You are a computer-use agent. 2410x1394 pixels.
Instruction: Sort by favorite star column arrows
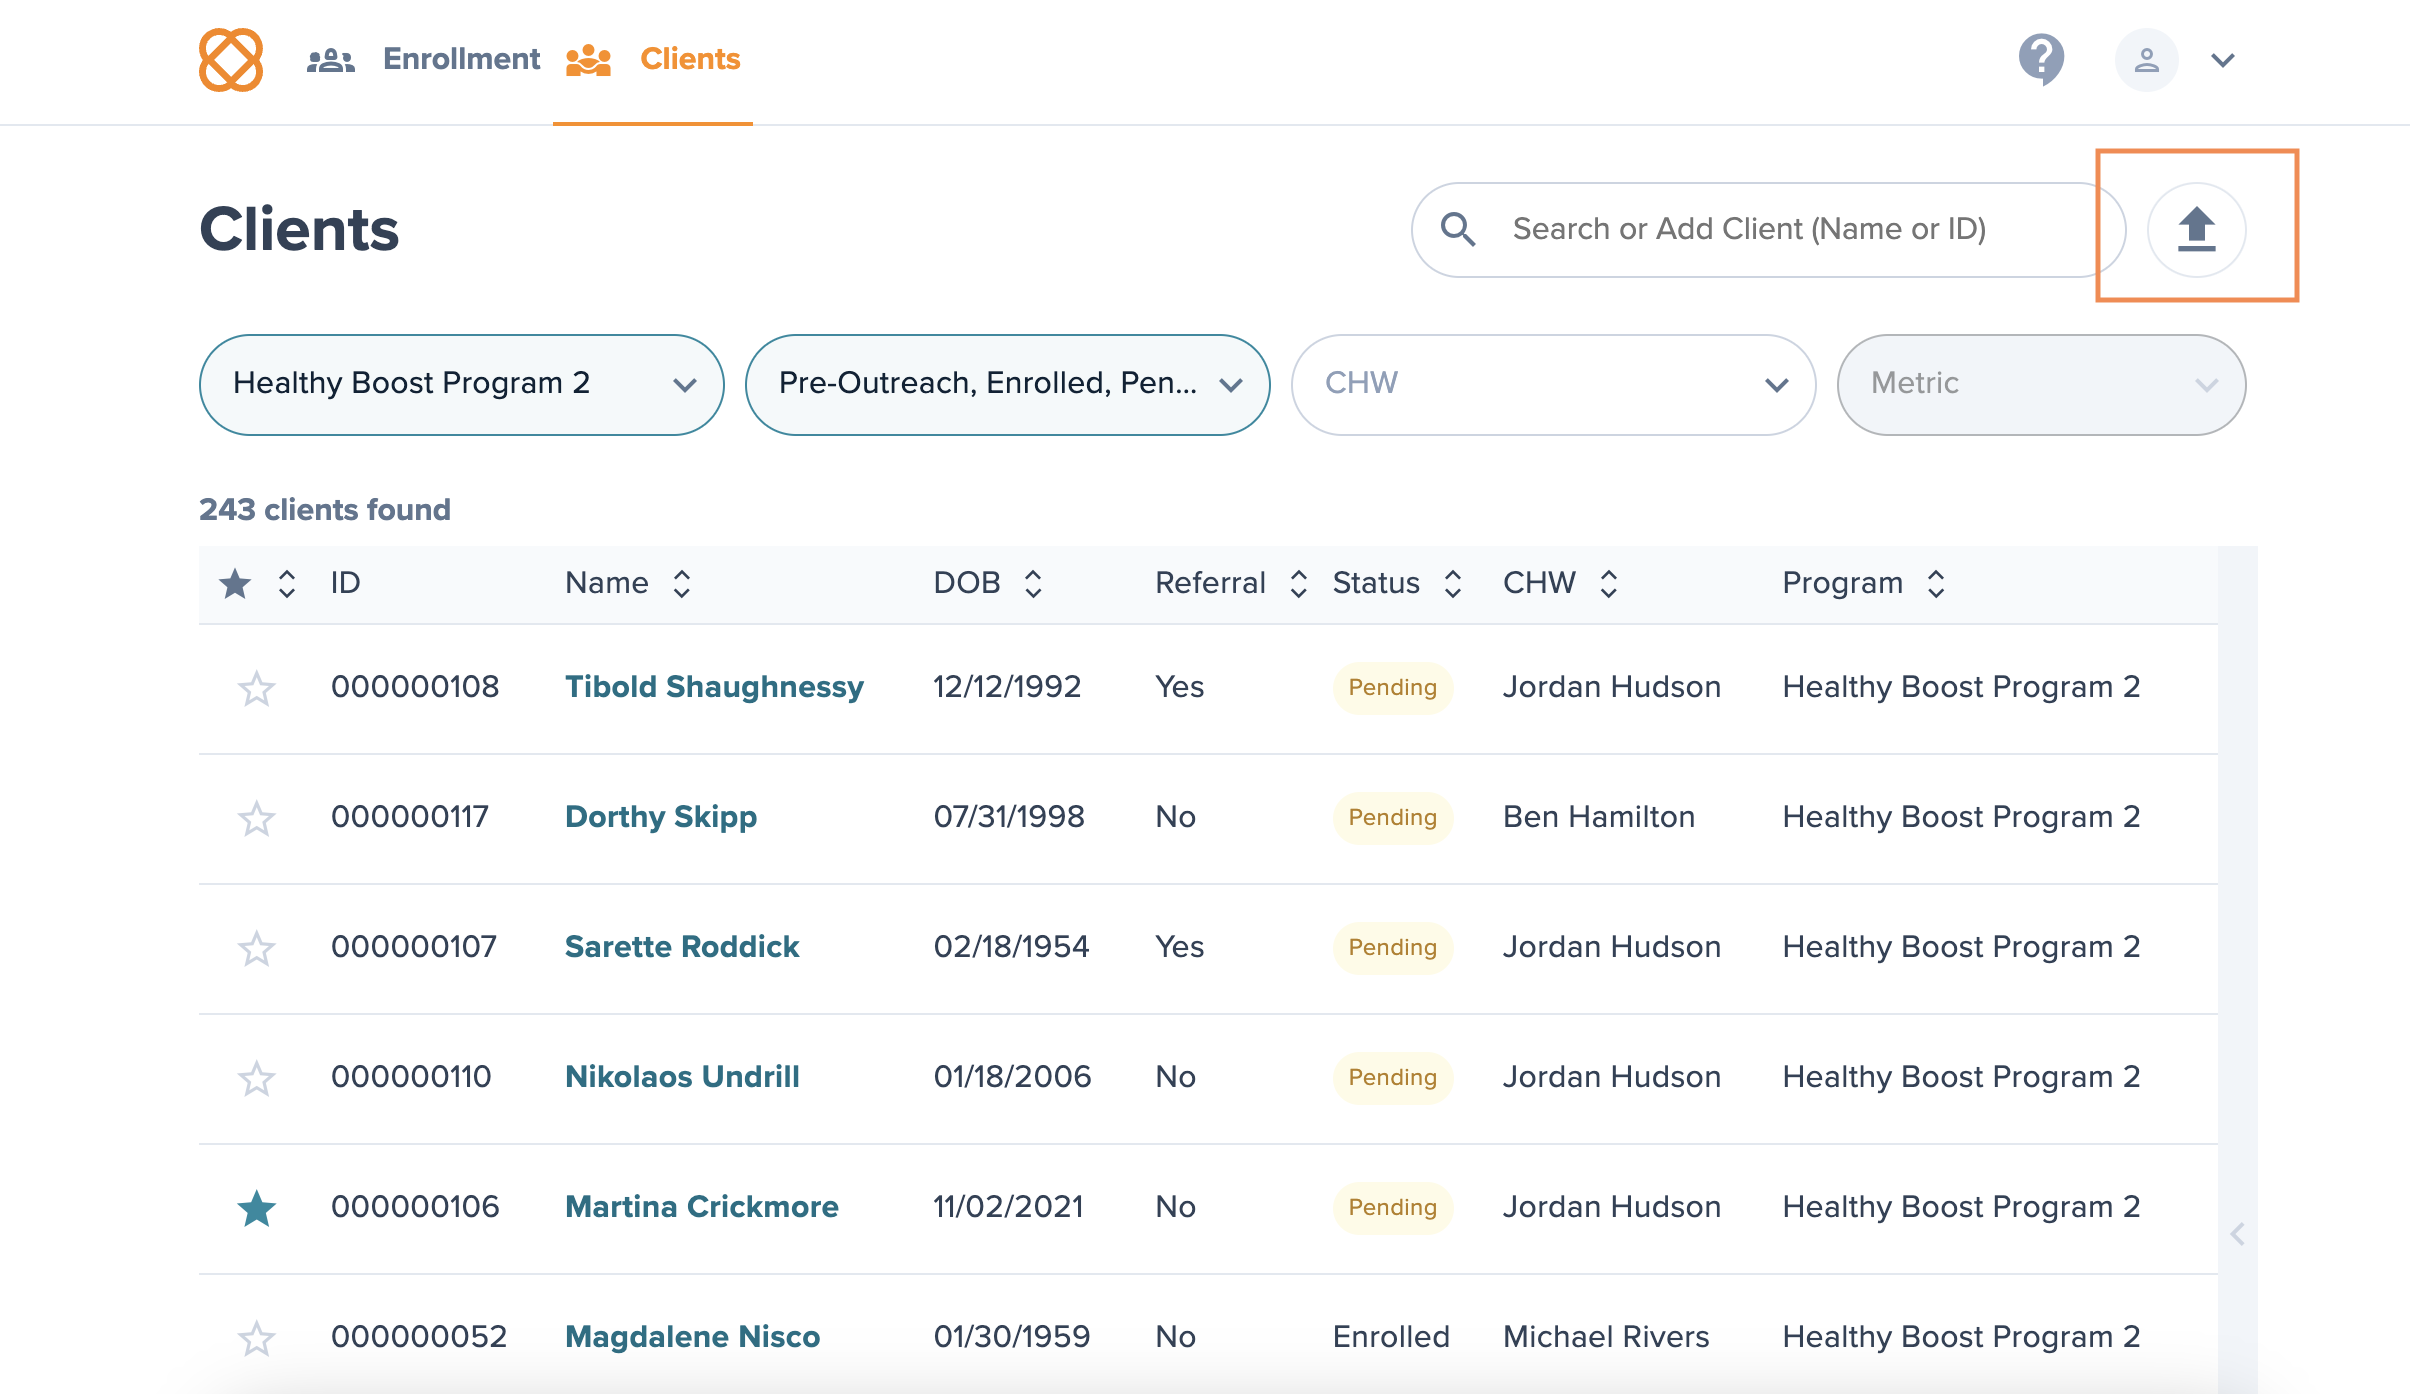(x=287, y=583)
